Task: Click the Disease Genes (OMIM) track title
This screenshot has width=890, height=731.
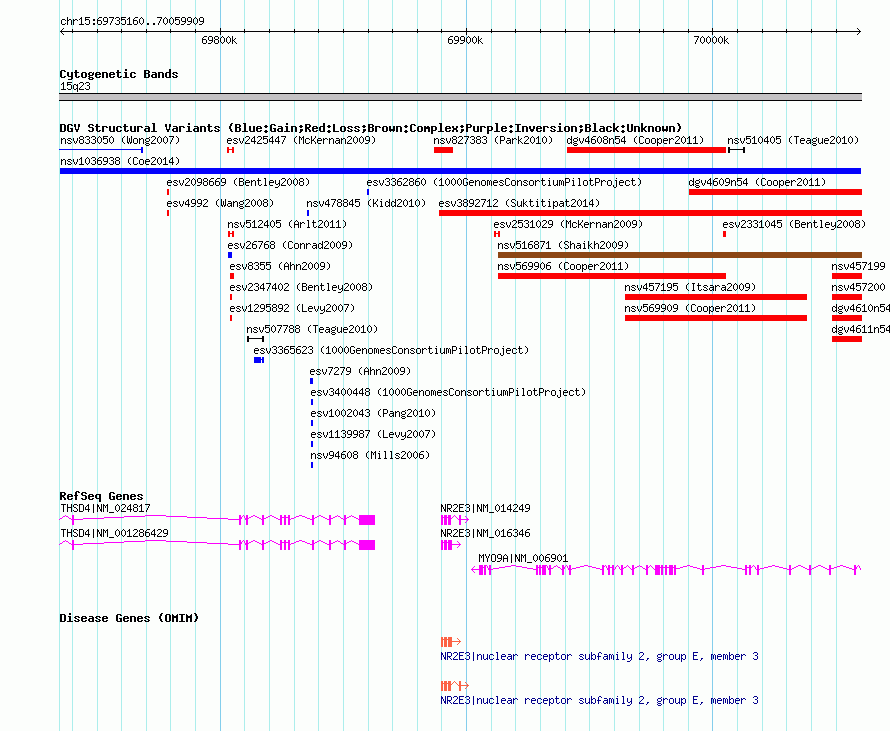Action: click(129, 618)
